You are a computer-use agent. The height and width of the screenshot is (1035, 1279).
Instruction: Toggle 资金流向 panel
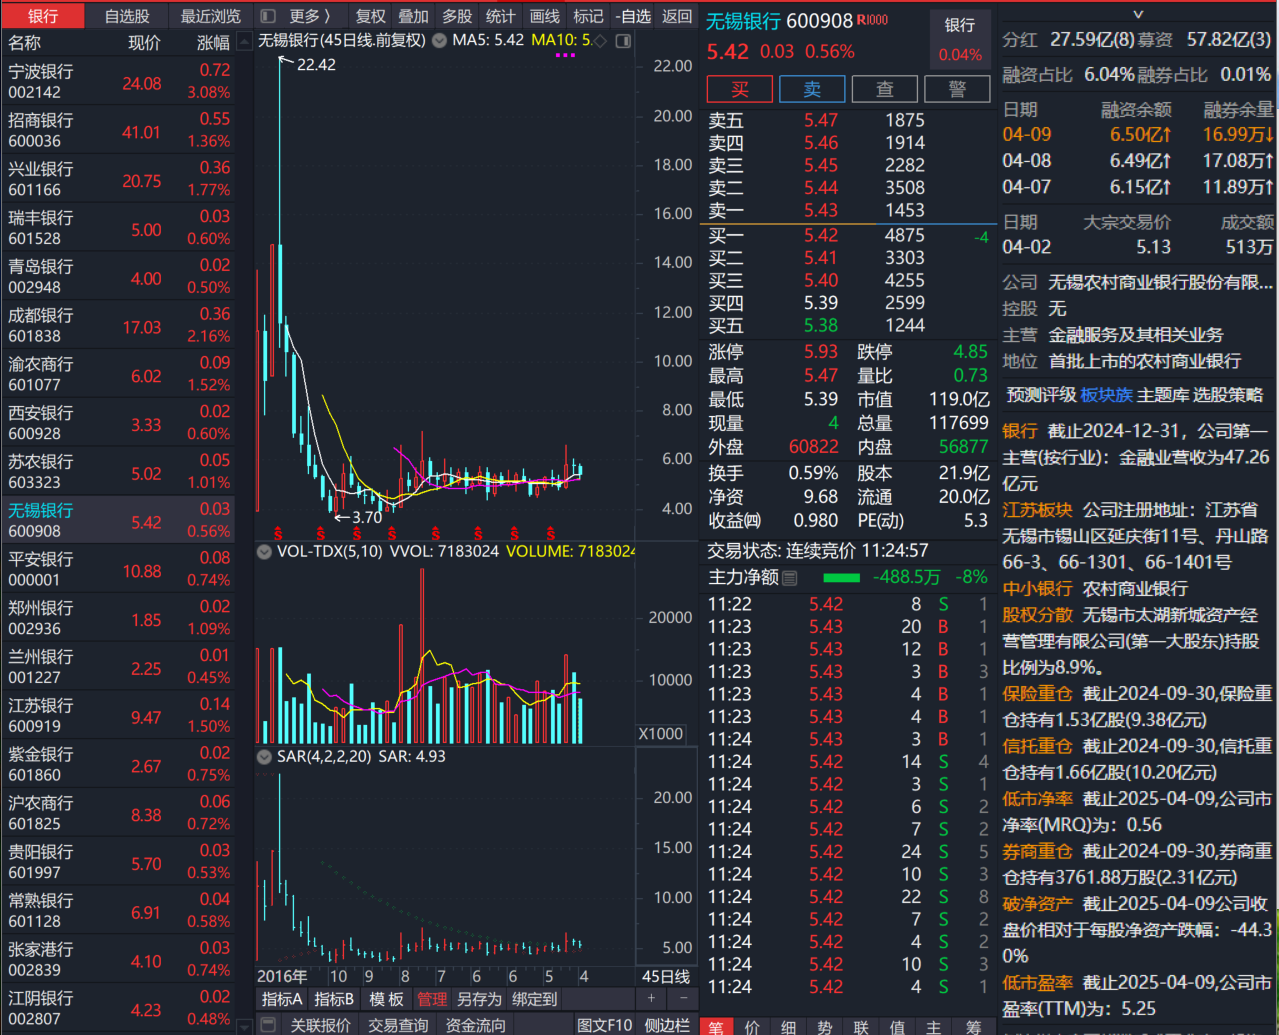point(476,1025)
